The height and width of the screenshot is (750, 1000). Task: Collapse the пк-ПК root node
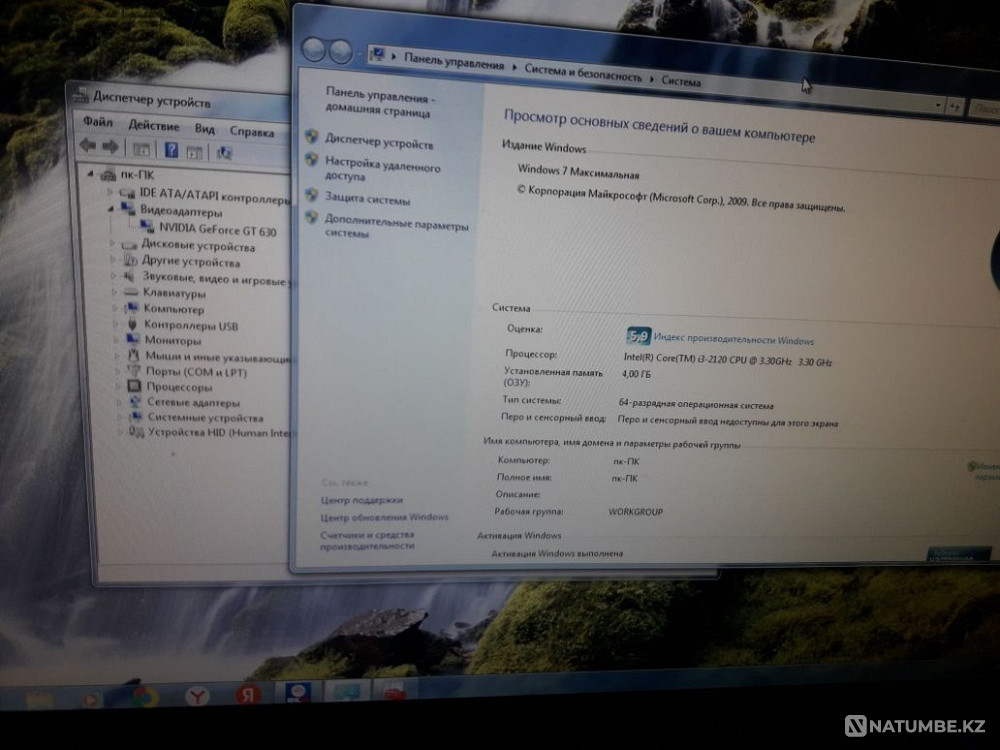coord(91,173)
